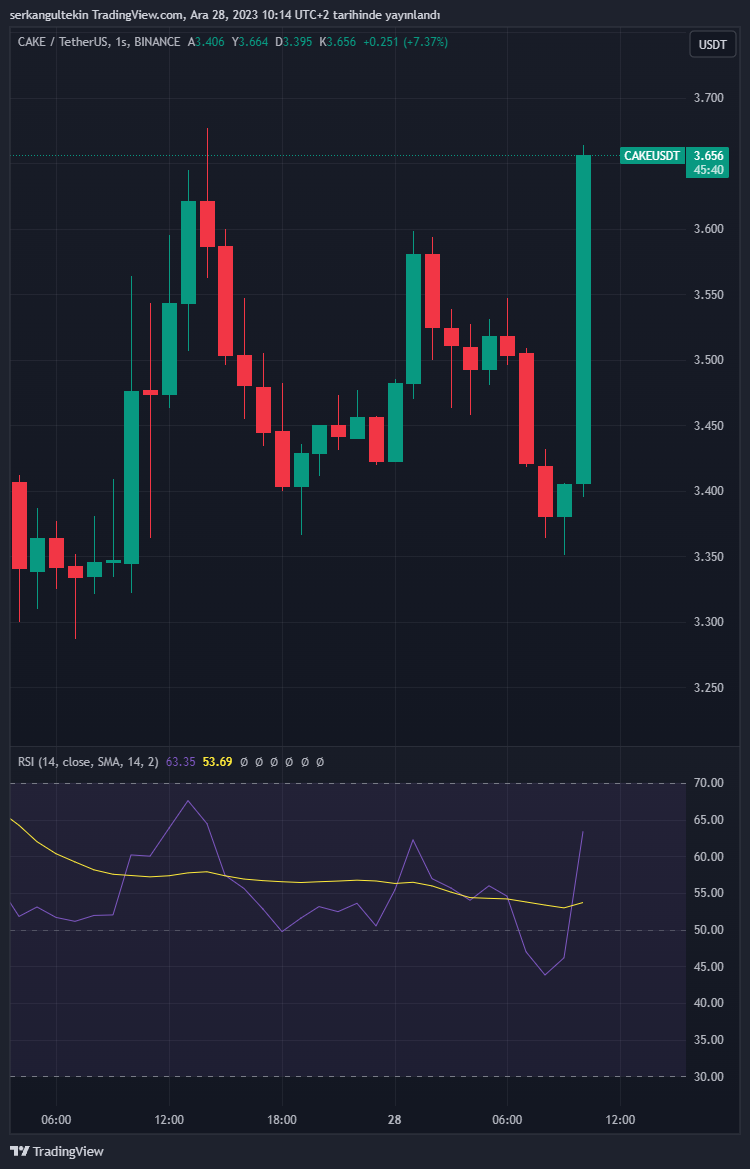Click the yellow RSI SMA value 53.69
Viewport: 750px width, 1169px height.
coord(217,762)
